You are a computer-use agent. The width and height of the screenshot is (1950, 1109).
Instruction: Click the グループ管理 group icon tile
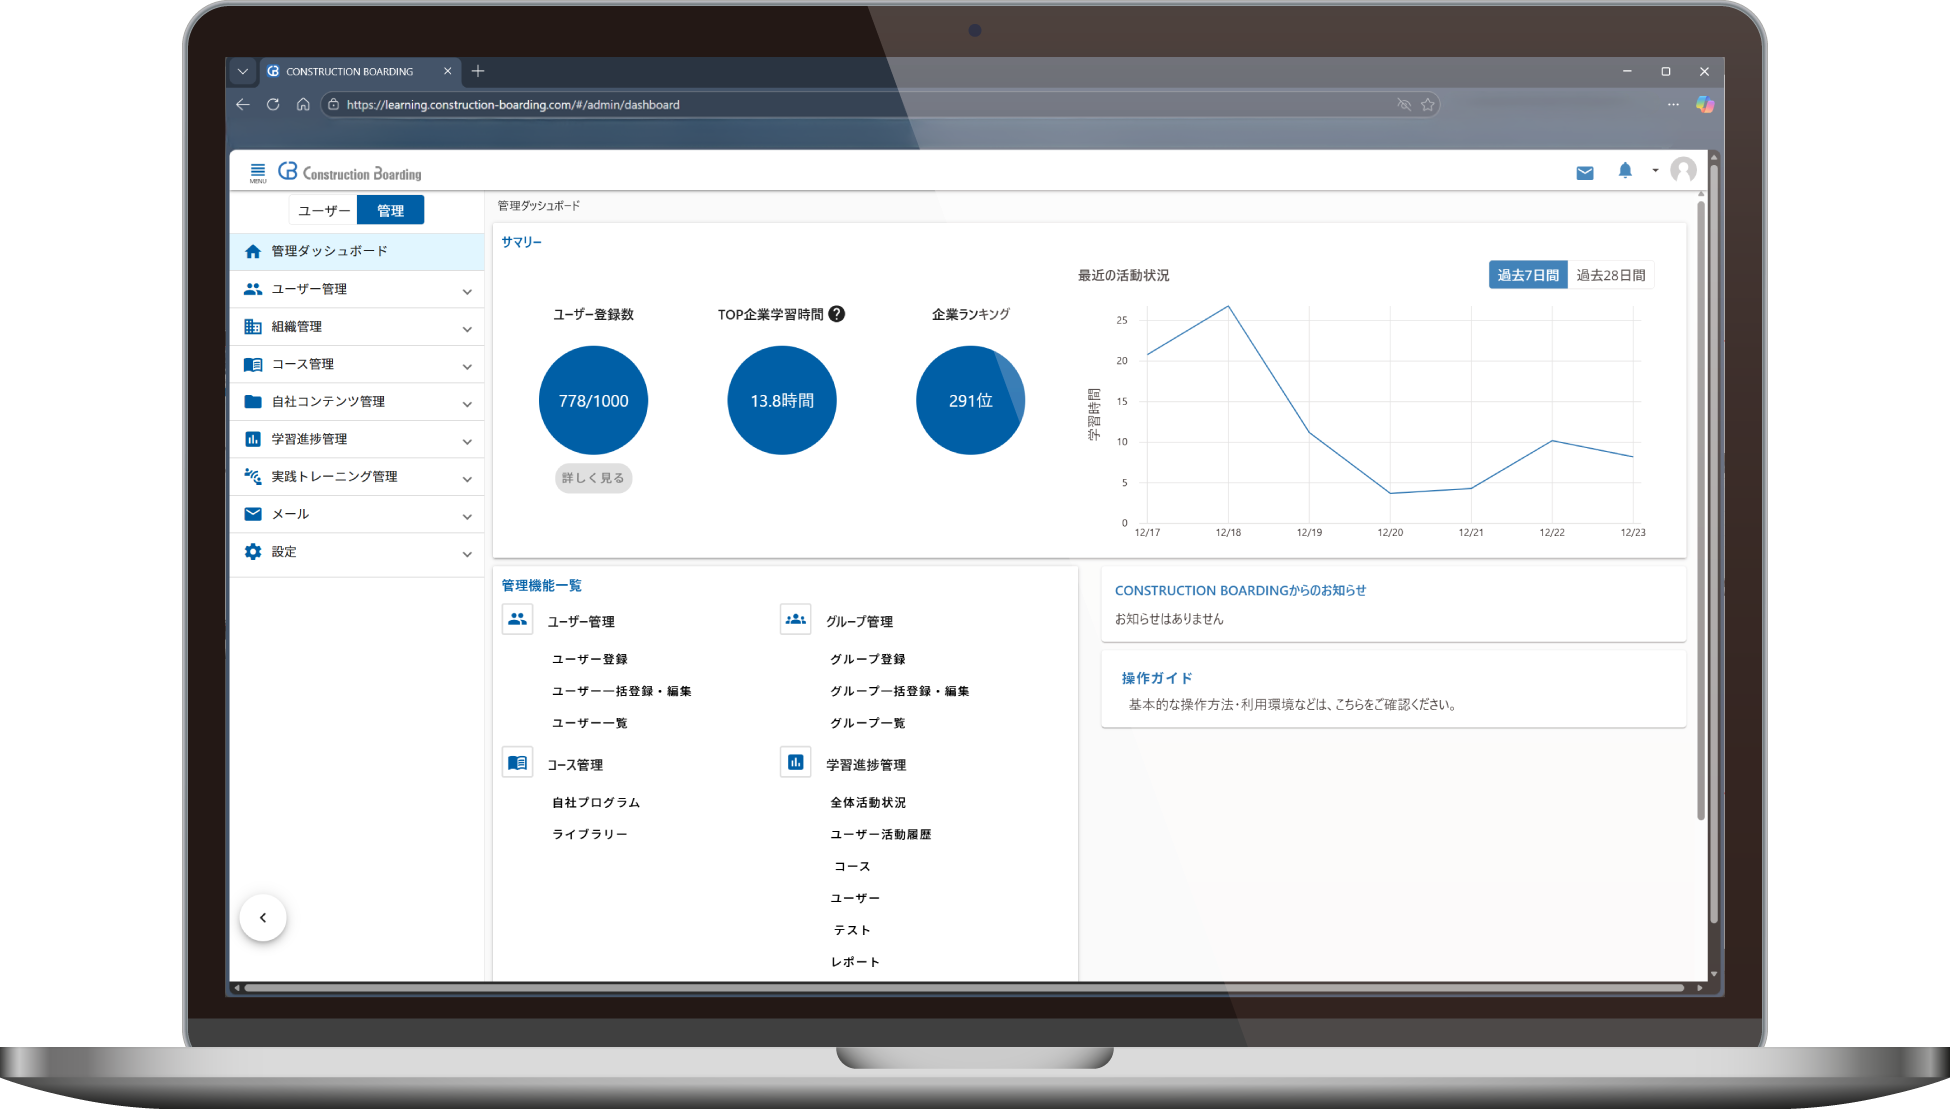coord(795,620)
